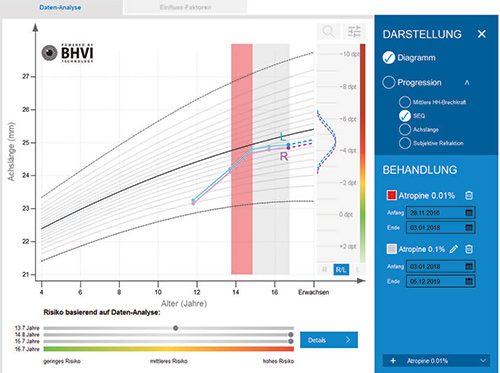Click the R curve label on chart
Screen dimensions: 500x373
(x=284, y=156)
